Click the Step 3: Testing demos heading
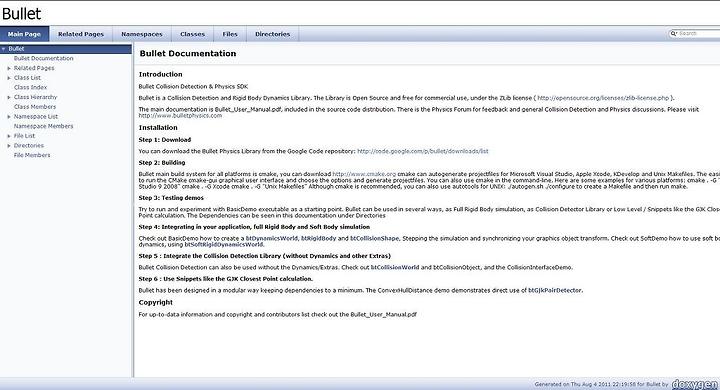Viewport: 720px width, 390px height. pyautogui.click(x=171, y=198)
